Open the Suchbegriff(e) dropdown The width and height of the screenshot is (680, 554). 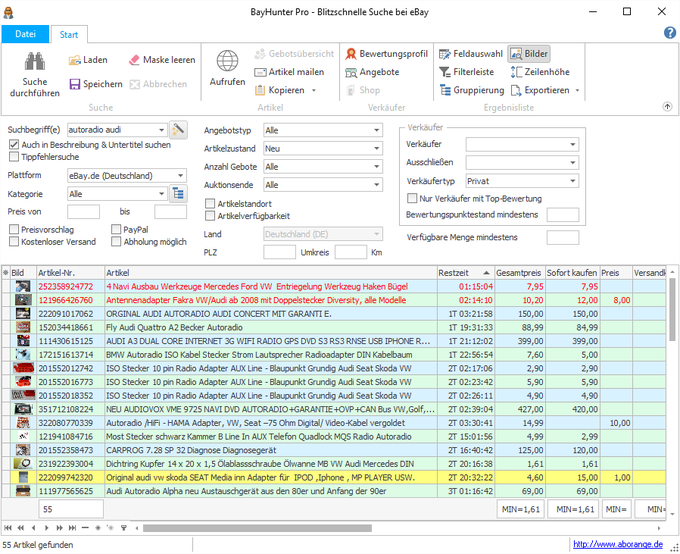click(161, 130)
